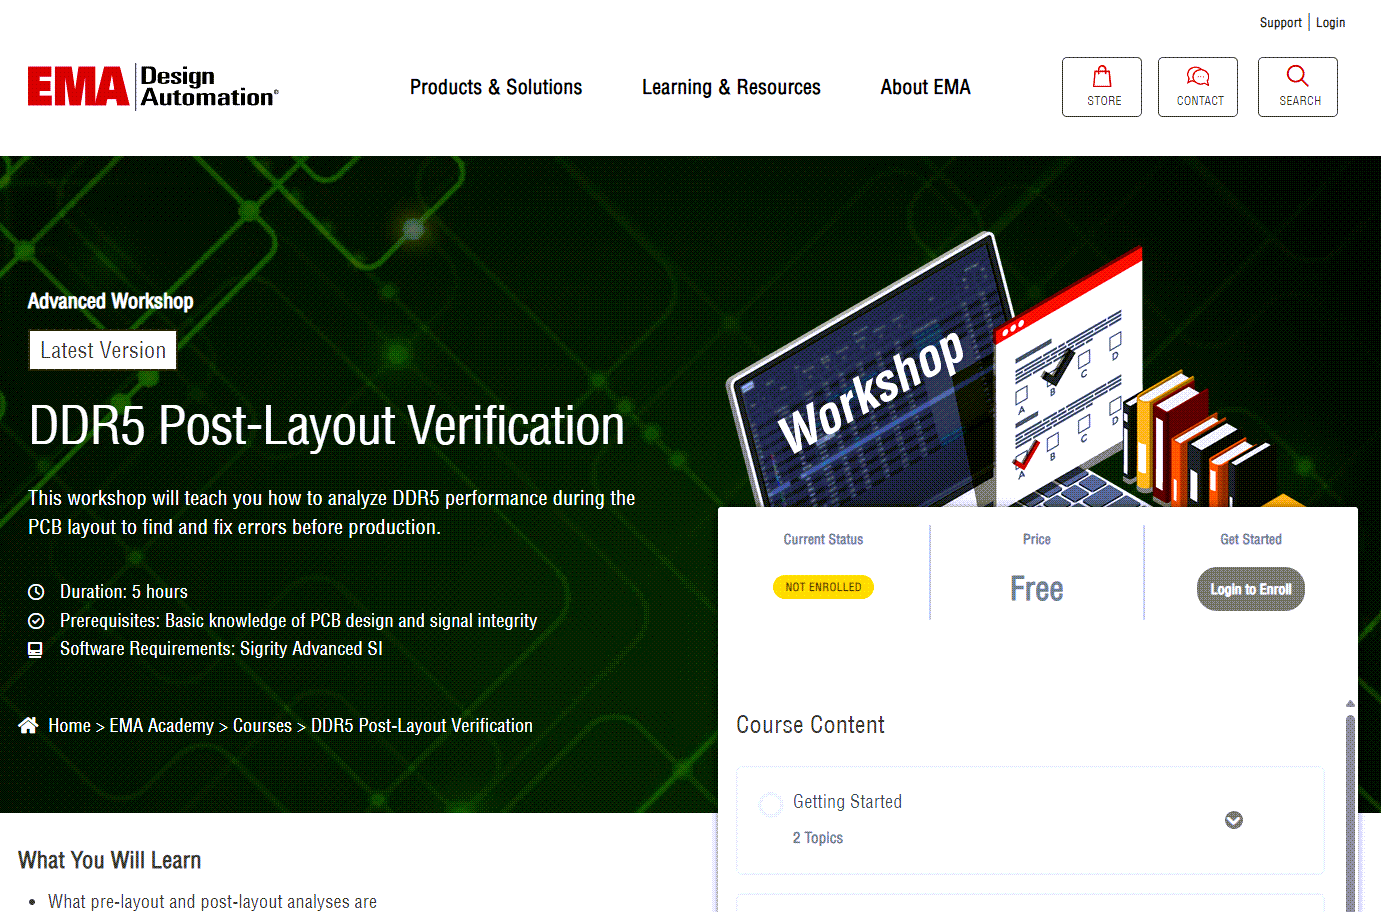
Task: Click 'Software Requirements: Sigrity Advanced SI' text
Action: tap(221, 649)
